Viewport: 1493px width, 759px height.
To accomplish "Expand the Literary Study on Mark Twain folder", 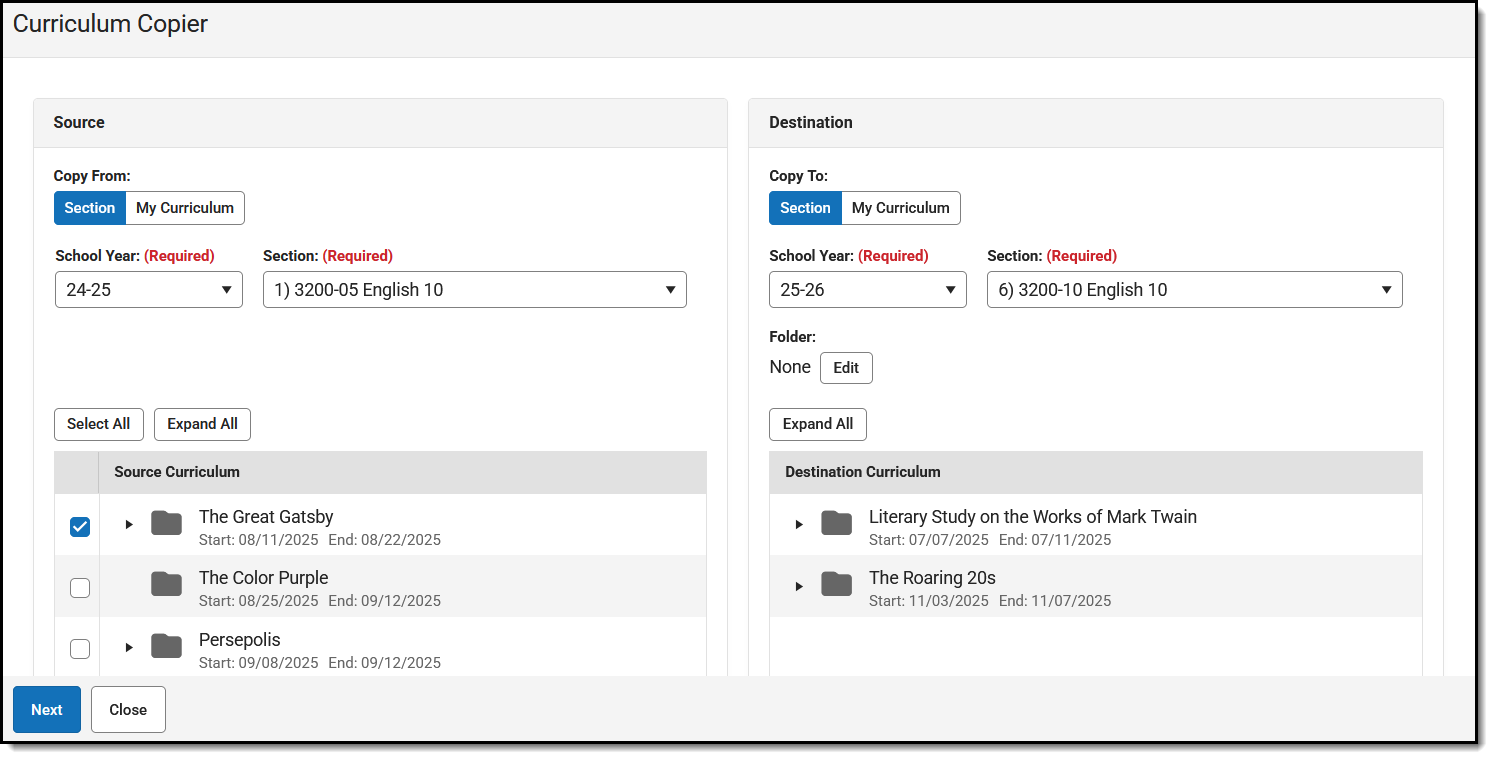I will [798, 523].
